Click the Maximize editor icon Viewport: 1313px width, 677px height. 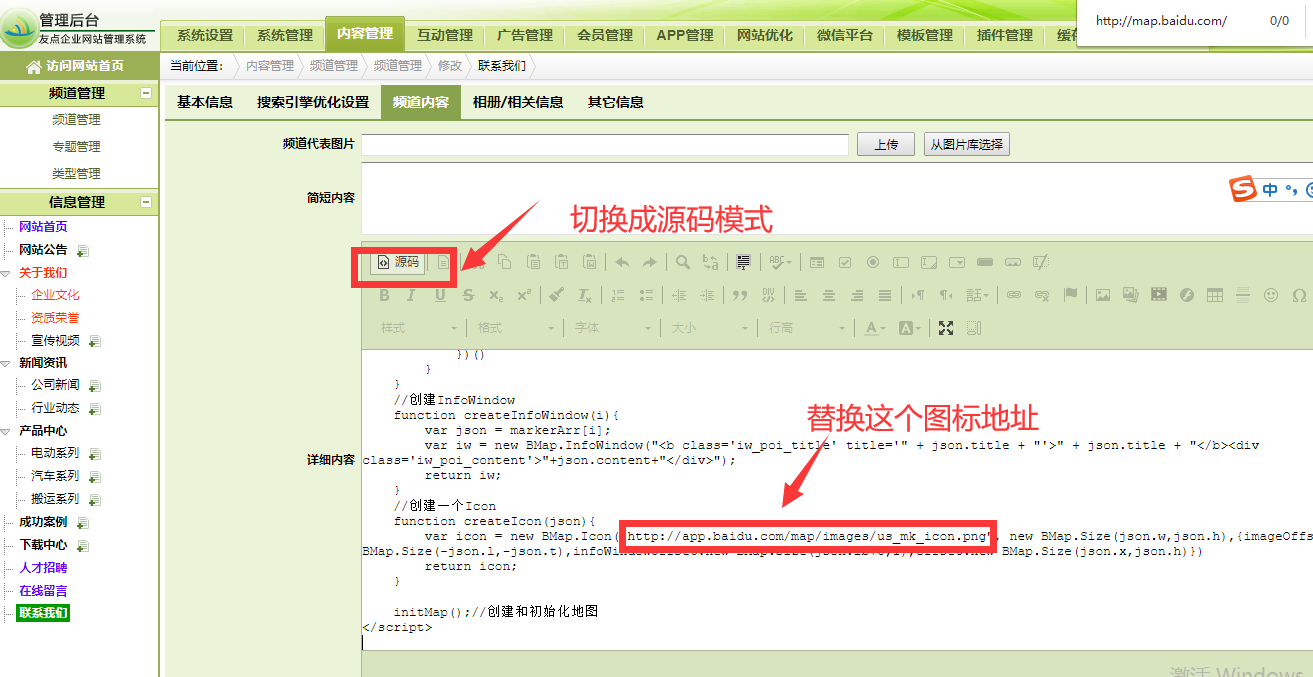pyautogui.click(x=945, y=328)
